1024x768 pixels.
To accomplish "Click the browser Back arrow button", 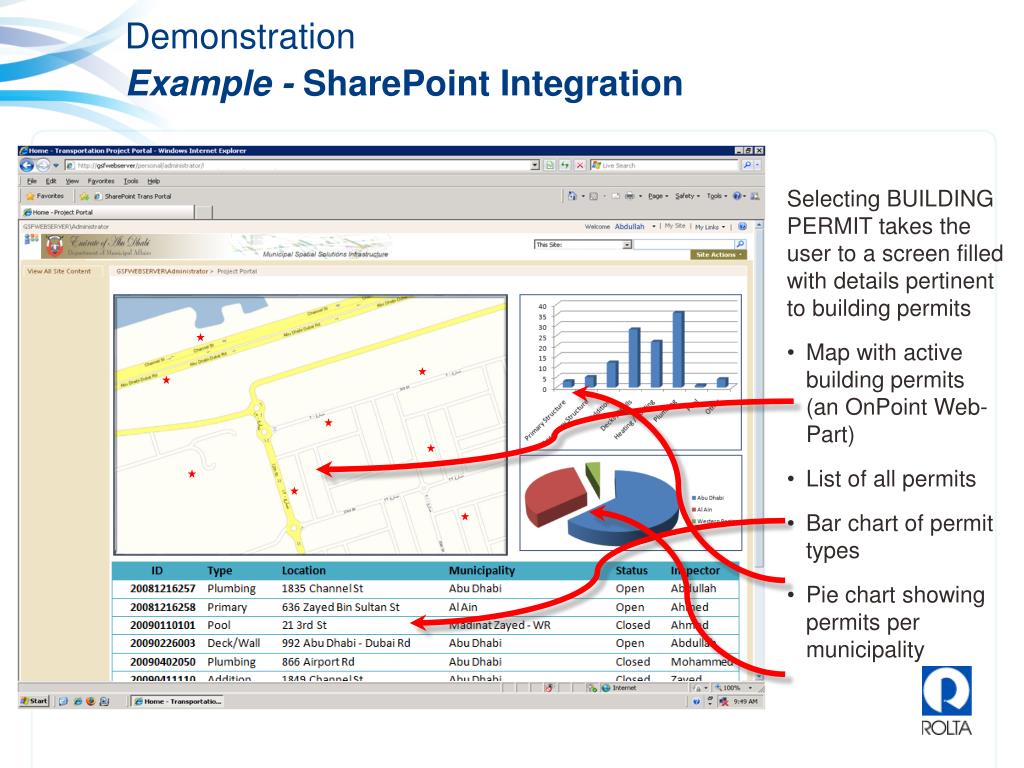I will [27, 165].
